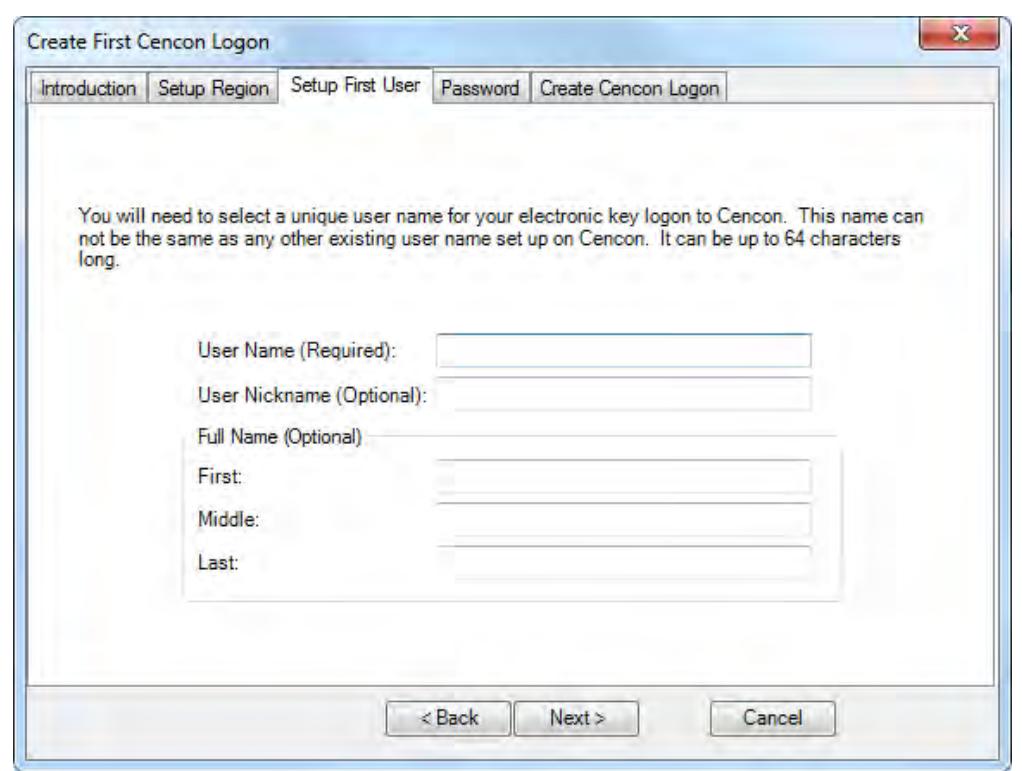Click the 'Last:' label

point(218,562)
